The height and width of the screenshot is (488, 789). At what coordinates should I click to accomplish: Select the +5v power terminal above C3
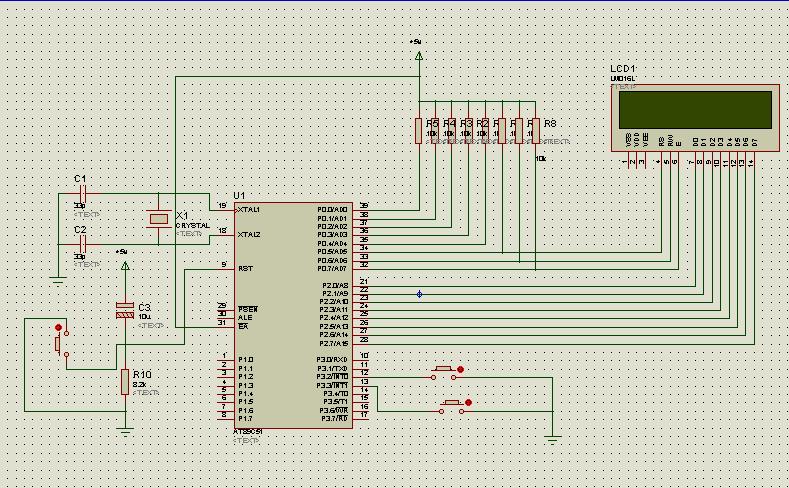[x=125, y=265]
